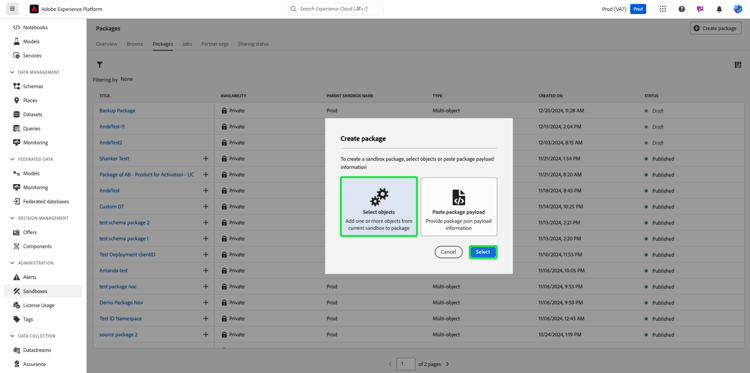
Task: Click plus icon for Demo Package Nov
Action: click(206, 303)
